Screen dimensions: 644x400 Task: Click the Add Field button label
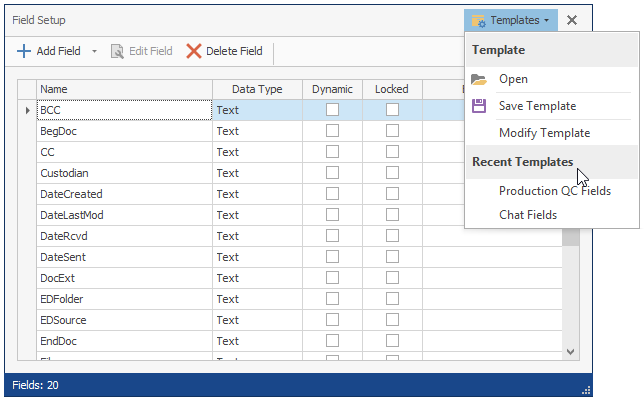click(58, 51)
